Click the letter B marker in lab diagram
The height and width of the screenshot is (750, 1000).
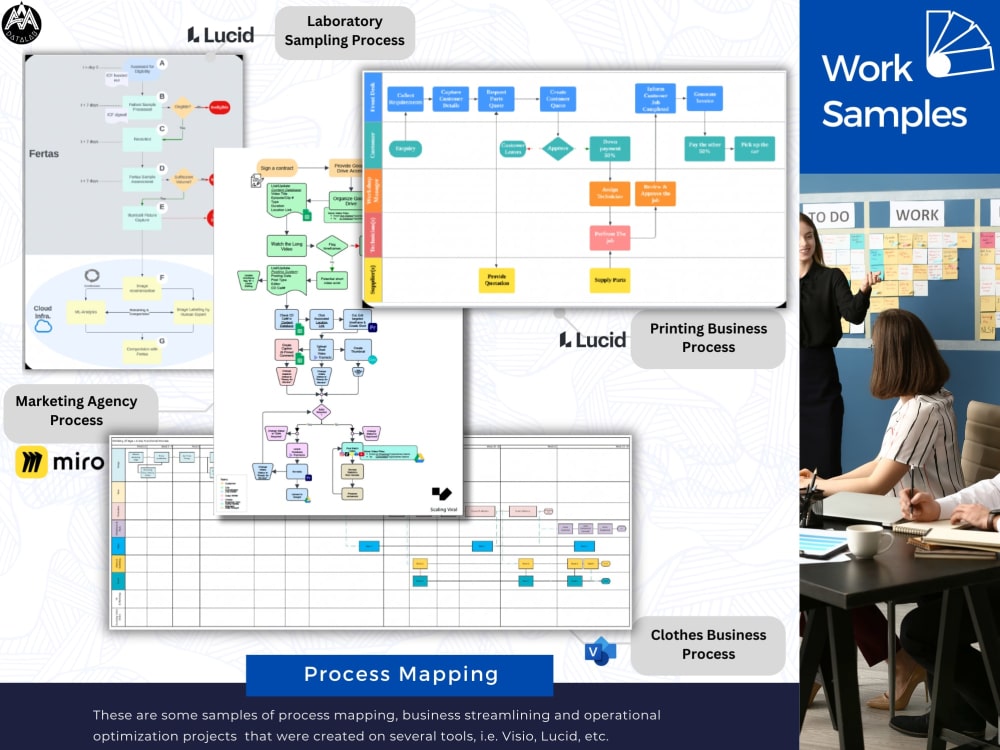click(x=162, y=97)
